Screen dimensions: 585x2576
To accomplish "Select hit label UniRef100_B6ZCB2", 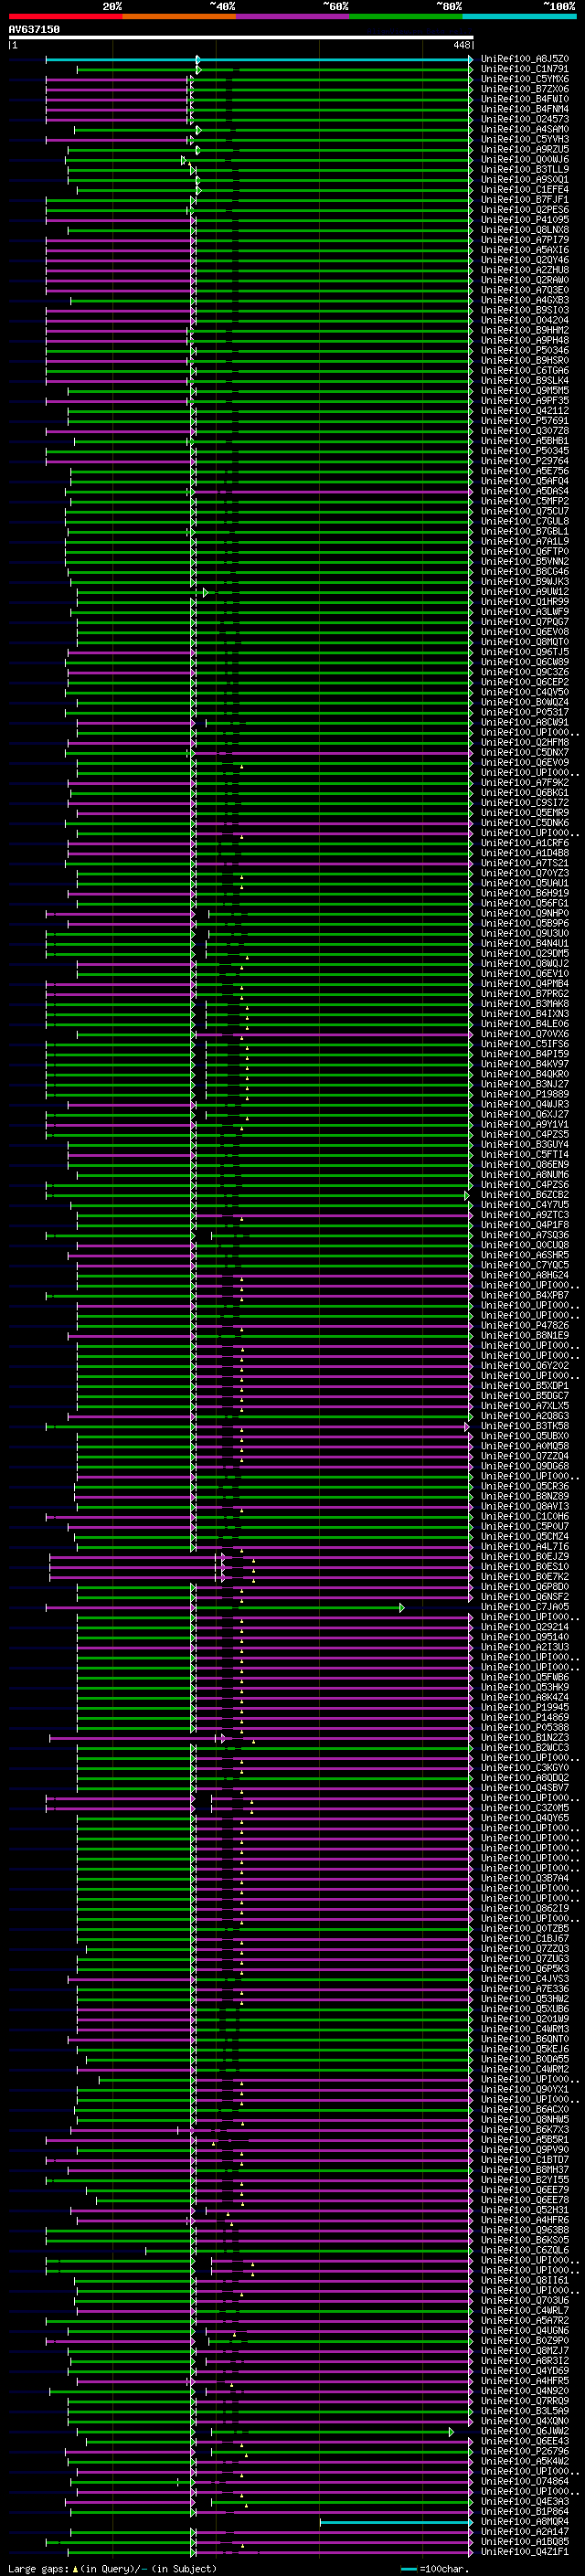I will [525, 1194].
